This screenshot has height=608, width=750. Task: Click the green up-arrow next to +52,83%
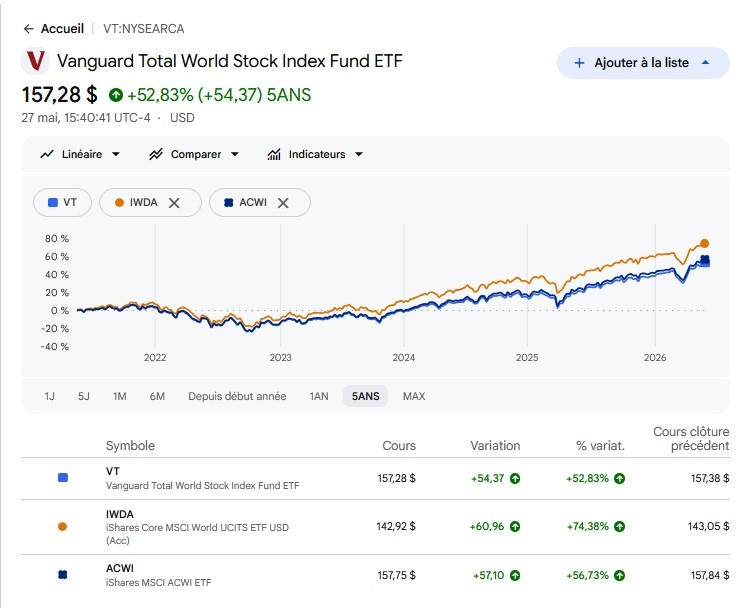(x=115, y=95)
